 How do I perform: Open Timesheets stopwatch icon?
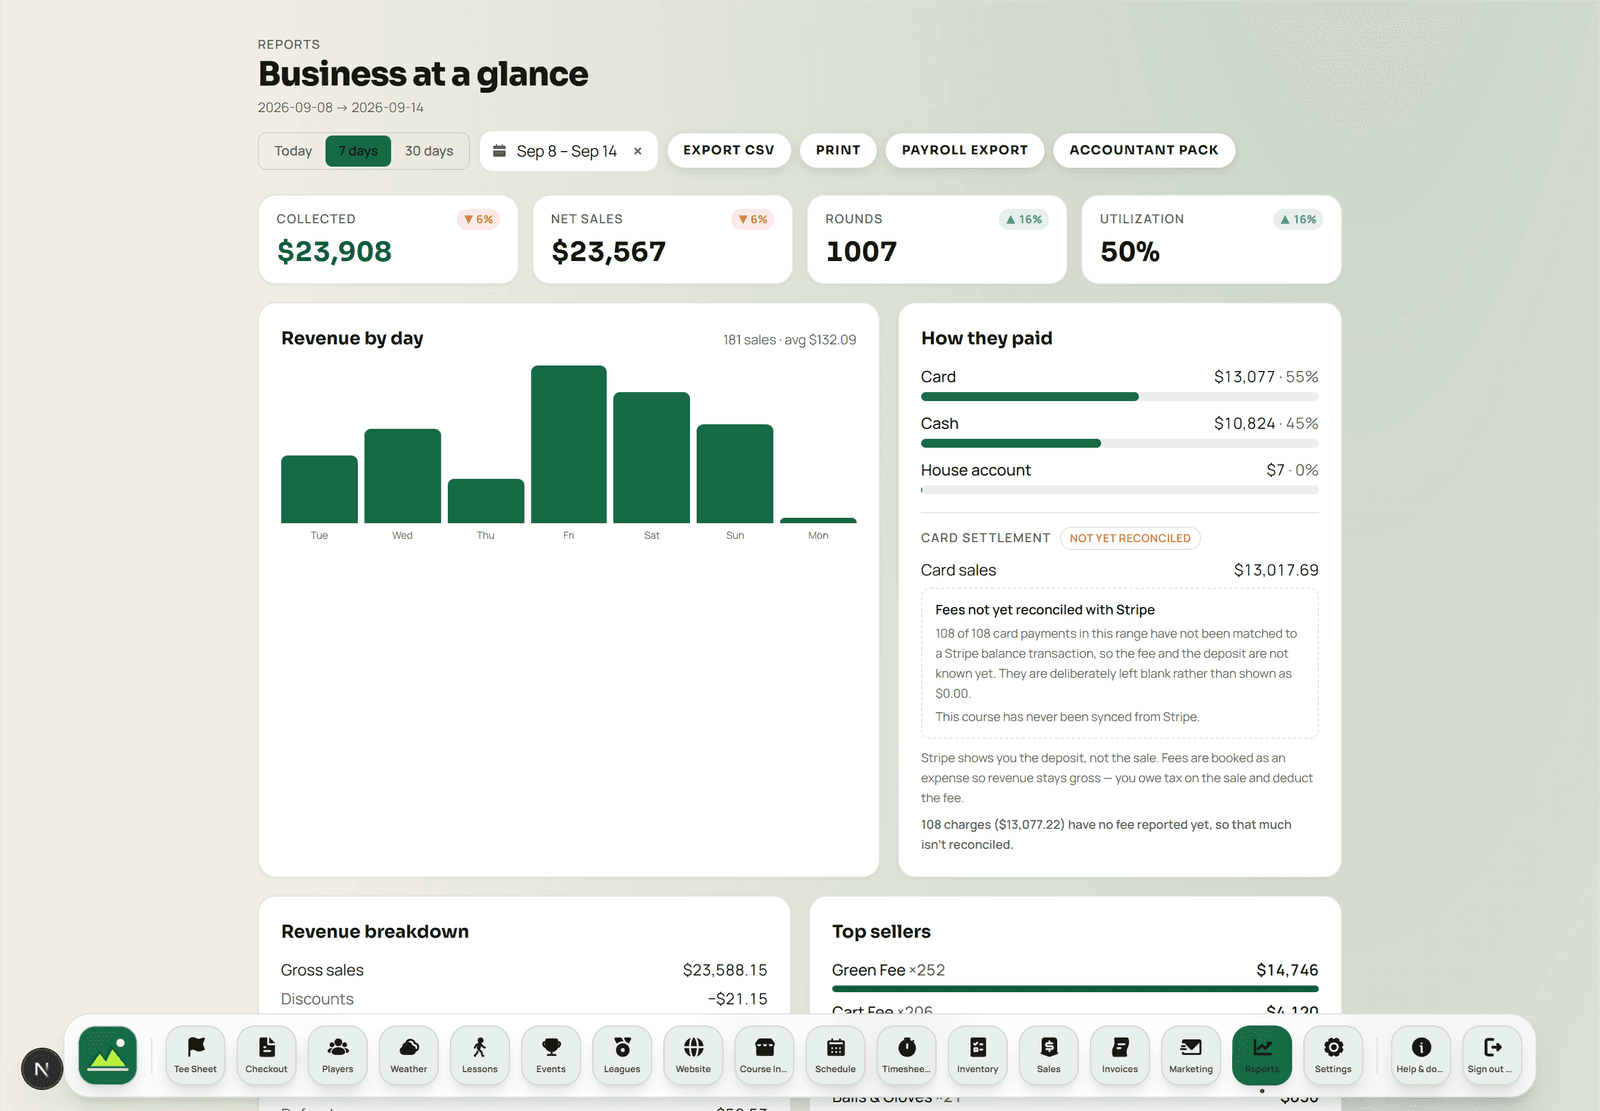[906, 1055]
